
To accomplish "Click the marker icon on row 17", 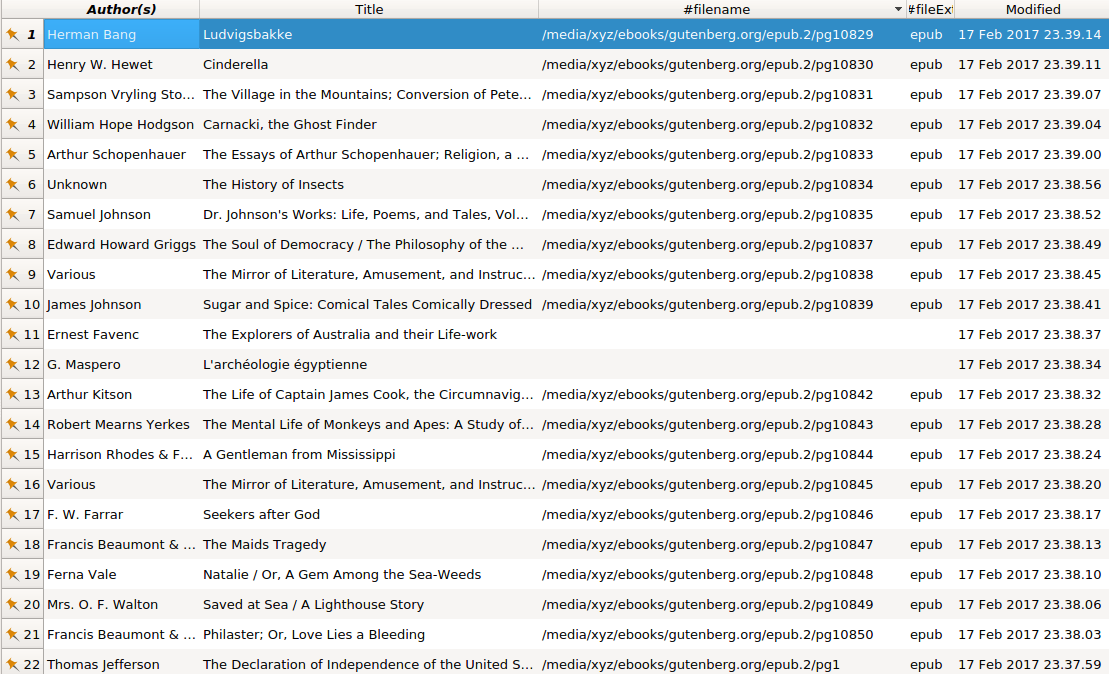I will coord(13,514).
